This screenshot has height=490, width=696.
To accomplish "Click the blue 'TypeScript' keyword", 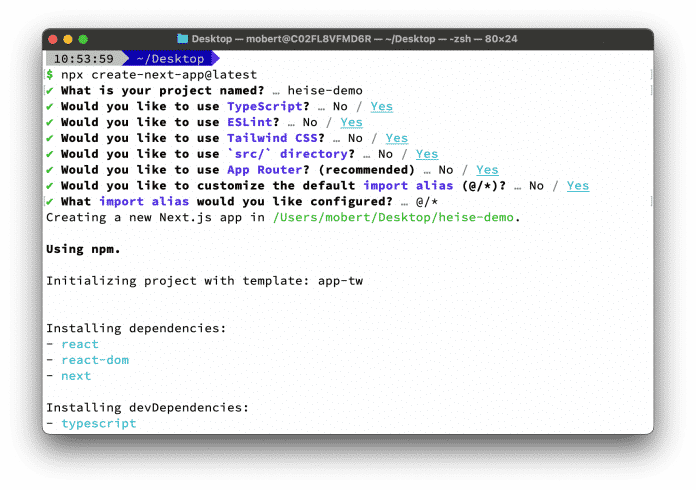I will 265,107.
